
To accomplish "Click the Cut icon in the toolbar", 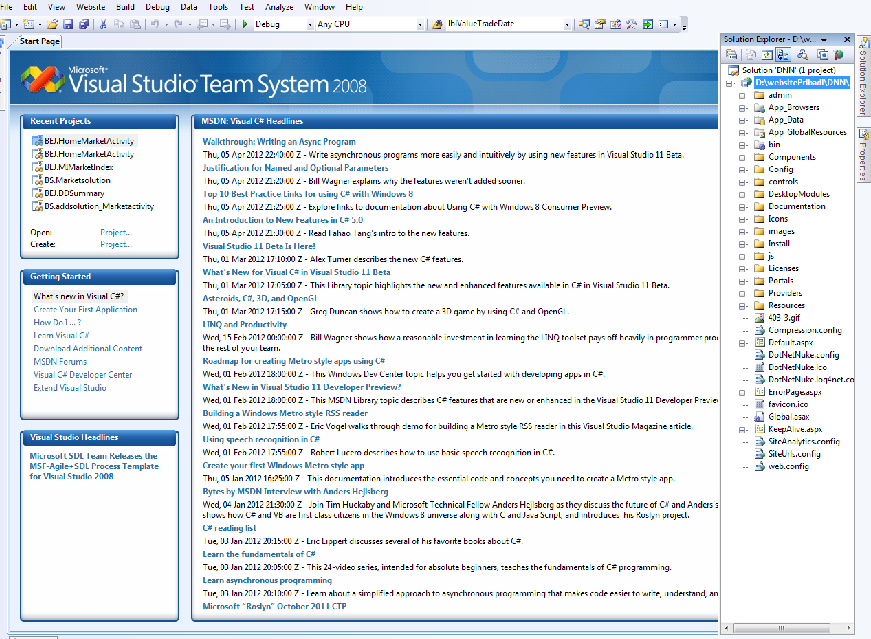I will [103, 22].
